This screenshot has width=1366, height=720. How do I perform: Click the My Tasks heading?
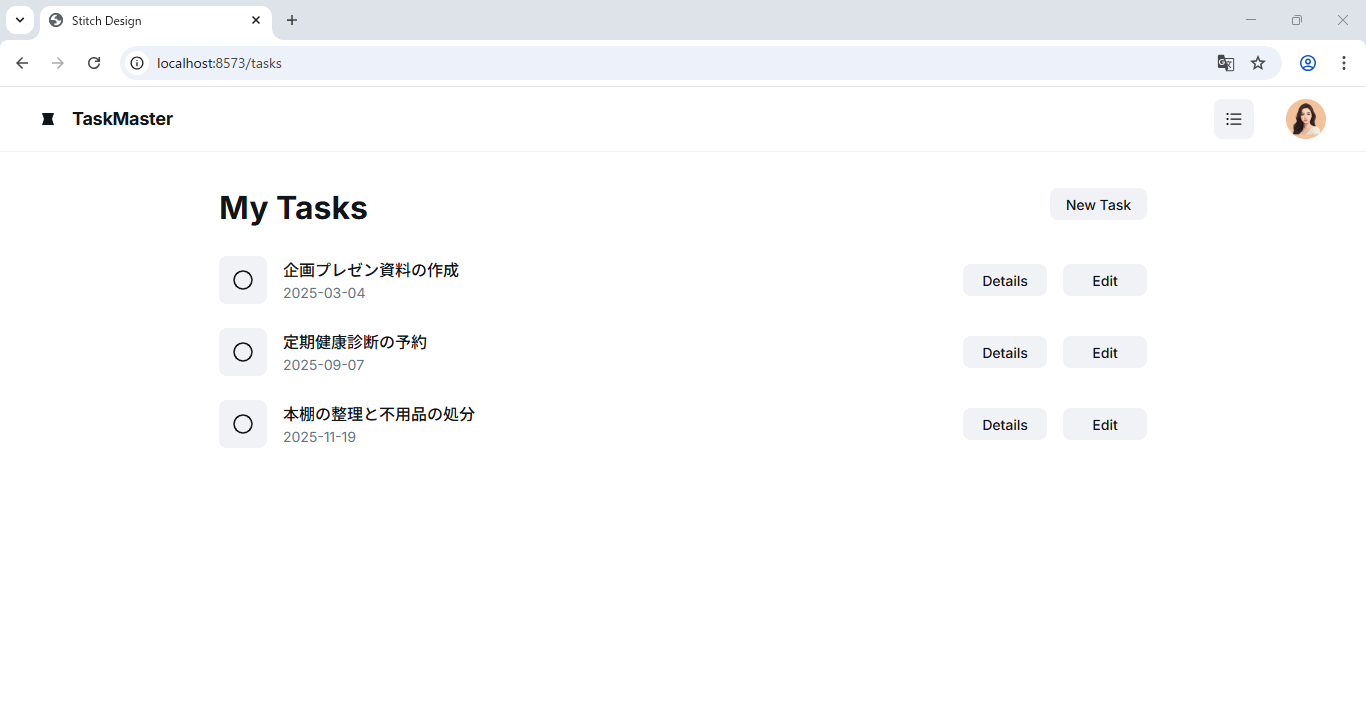[294, 208]
